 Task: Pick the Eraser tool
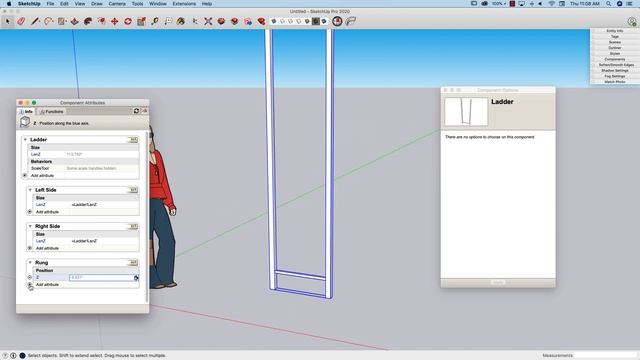pyautogui.click(x=21, y=21)
